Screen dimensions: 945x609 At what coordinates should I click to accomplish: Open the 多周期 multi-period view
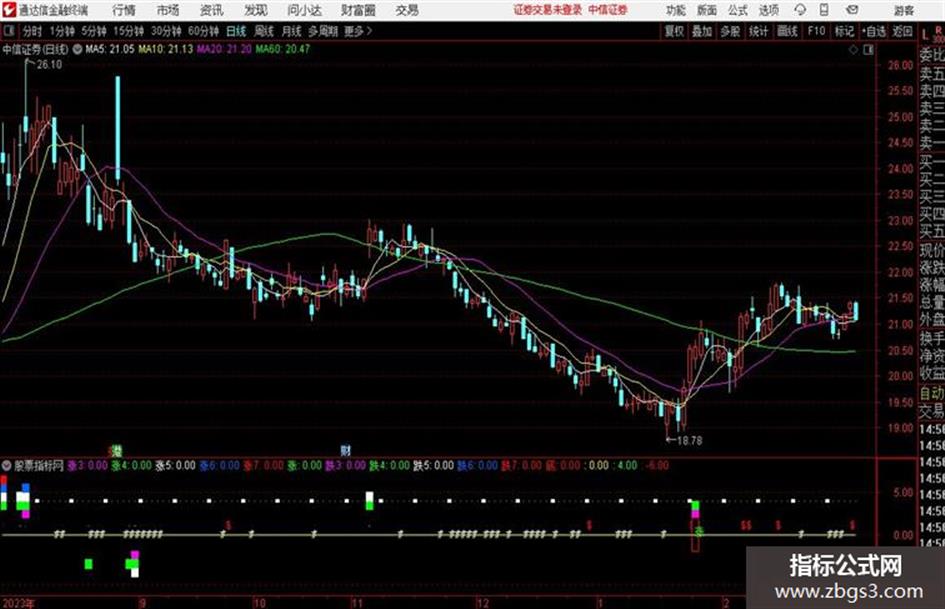pyautogui.click(x=323, y=31)
